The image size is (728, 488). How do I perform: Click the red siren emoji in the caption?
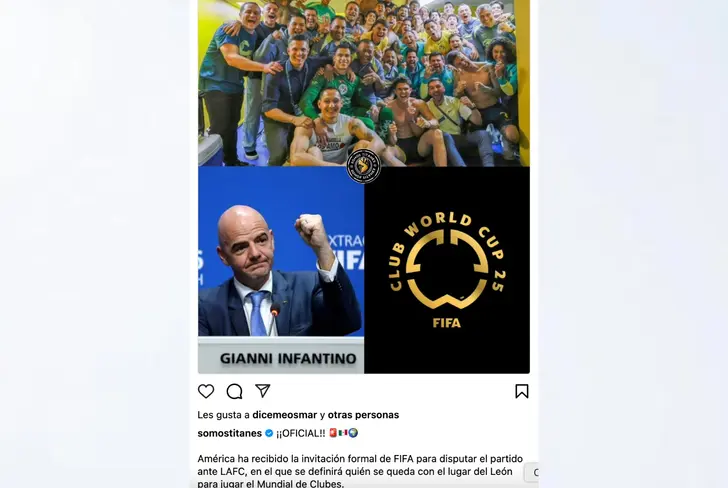[x=332, y=433]
